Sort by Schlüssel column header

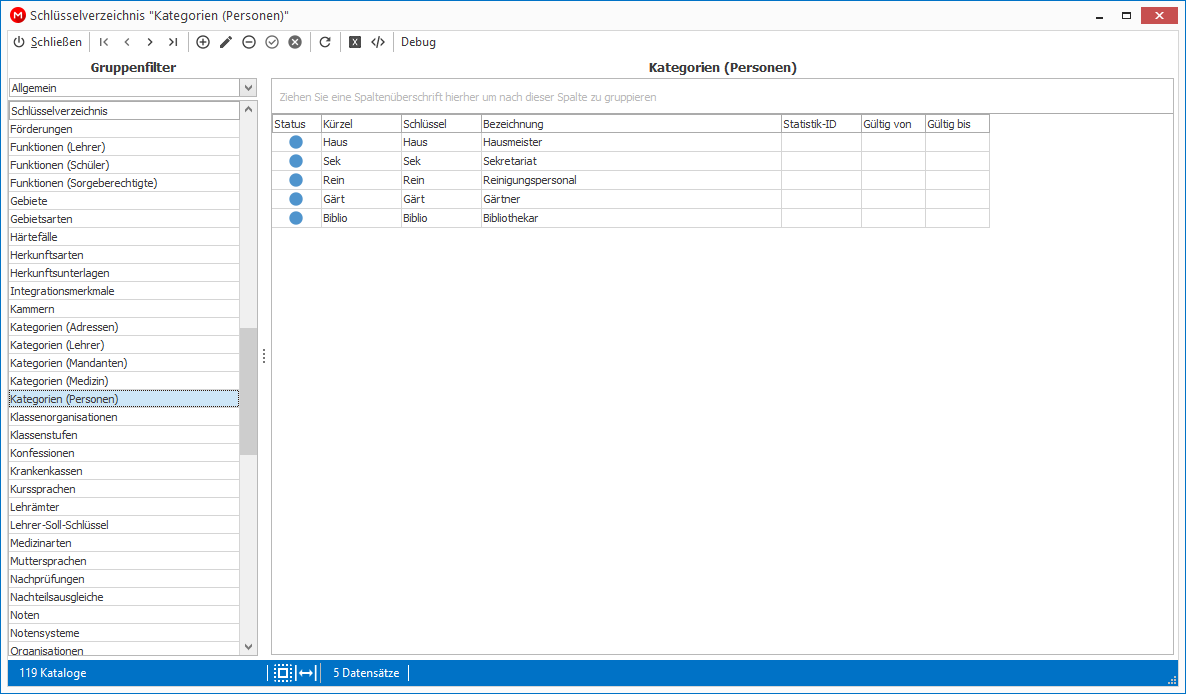[x=441, y=124]
